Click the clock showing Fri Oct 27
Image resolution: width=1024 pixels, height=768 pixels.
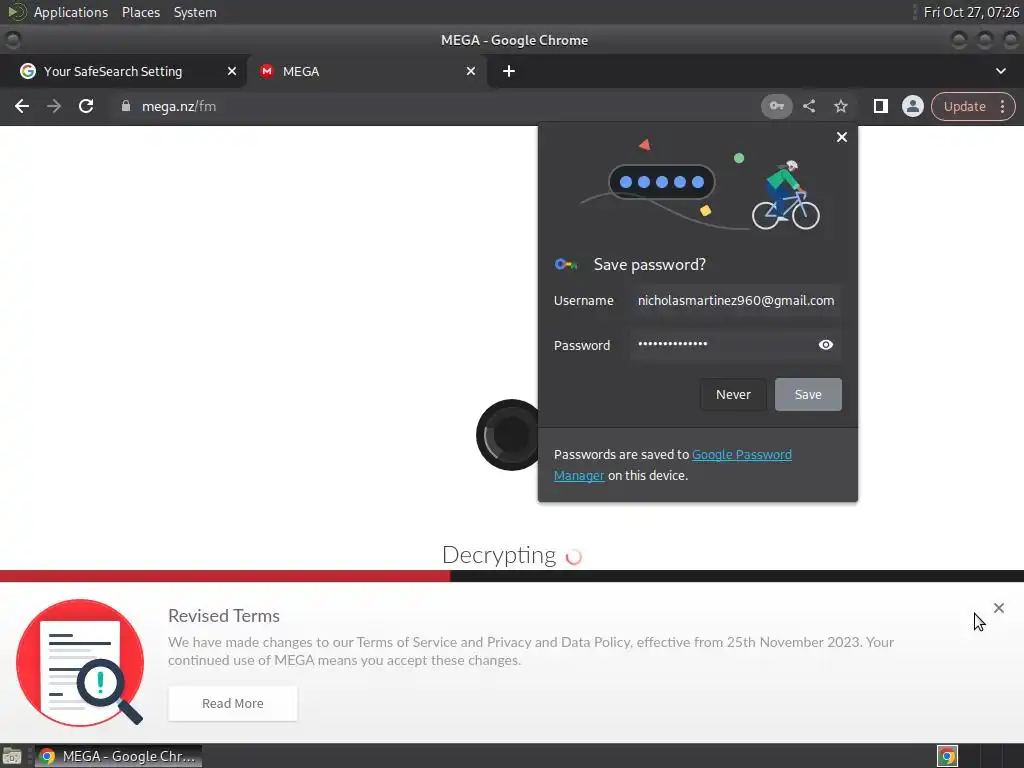(x=971, y=12)
